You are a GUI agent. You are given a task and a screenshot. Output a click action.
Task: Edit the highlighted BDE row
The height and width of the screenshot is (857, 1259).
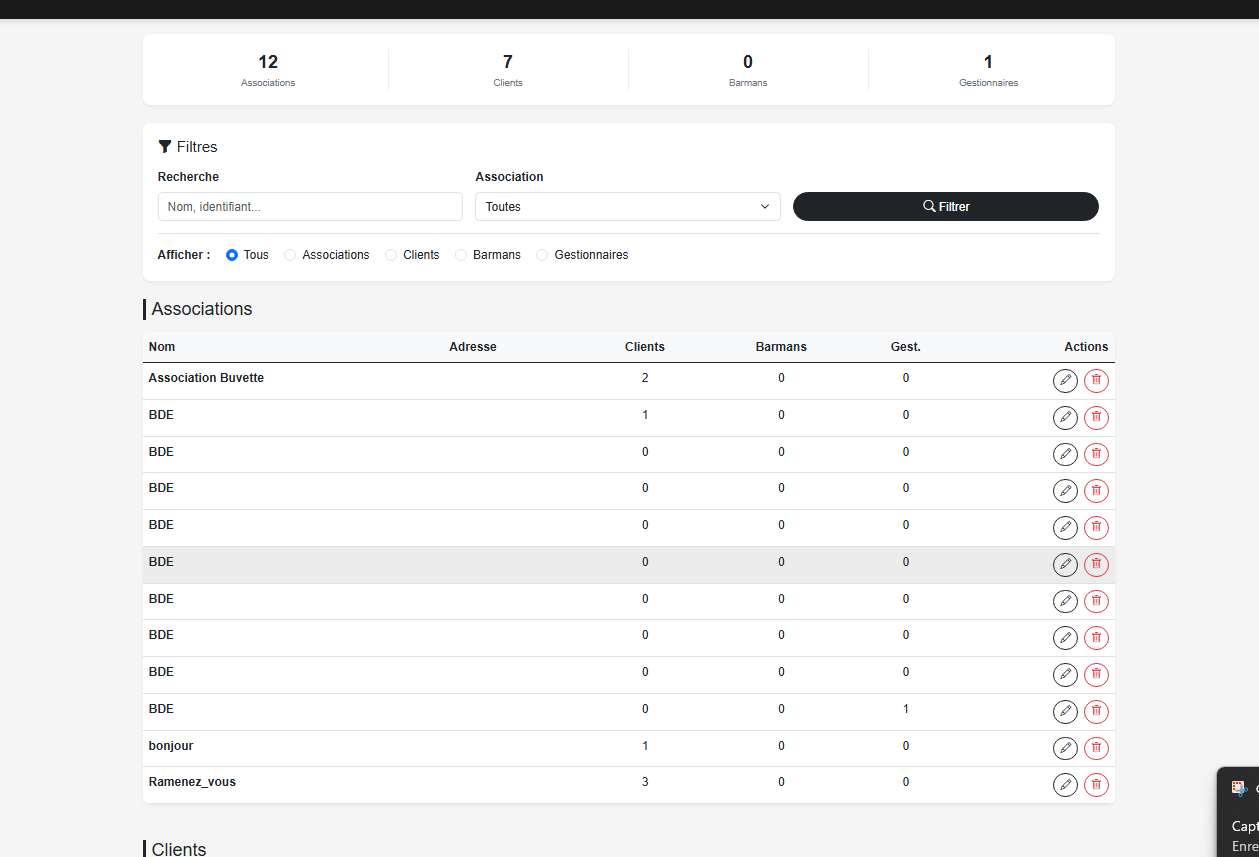(x=1065, y=565)
